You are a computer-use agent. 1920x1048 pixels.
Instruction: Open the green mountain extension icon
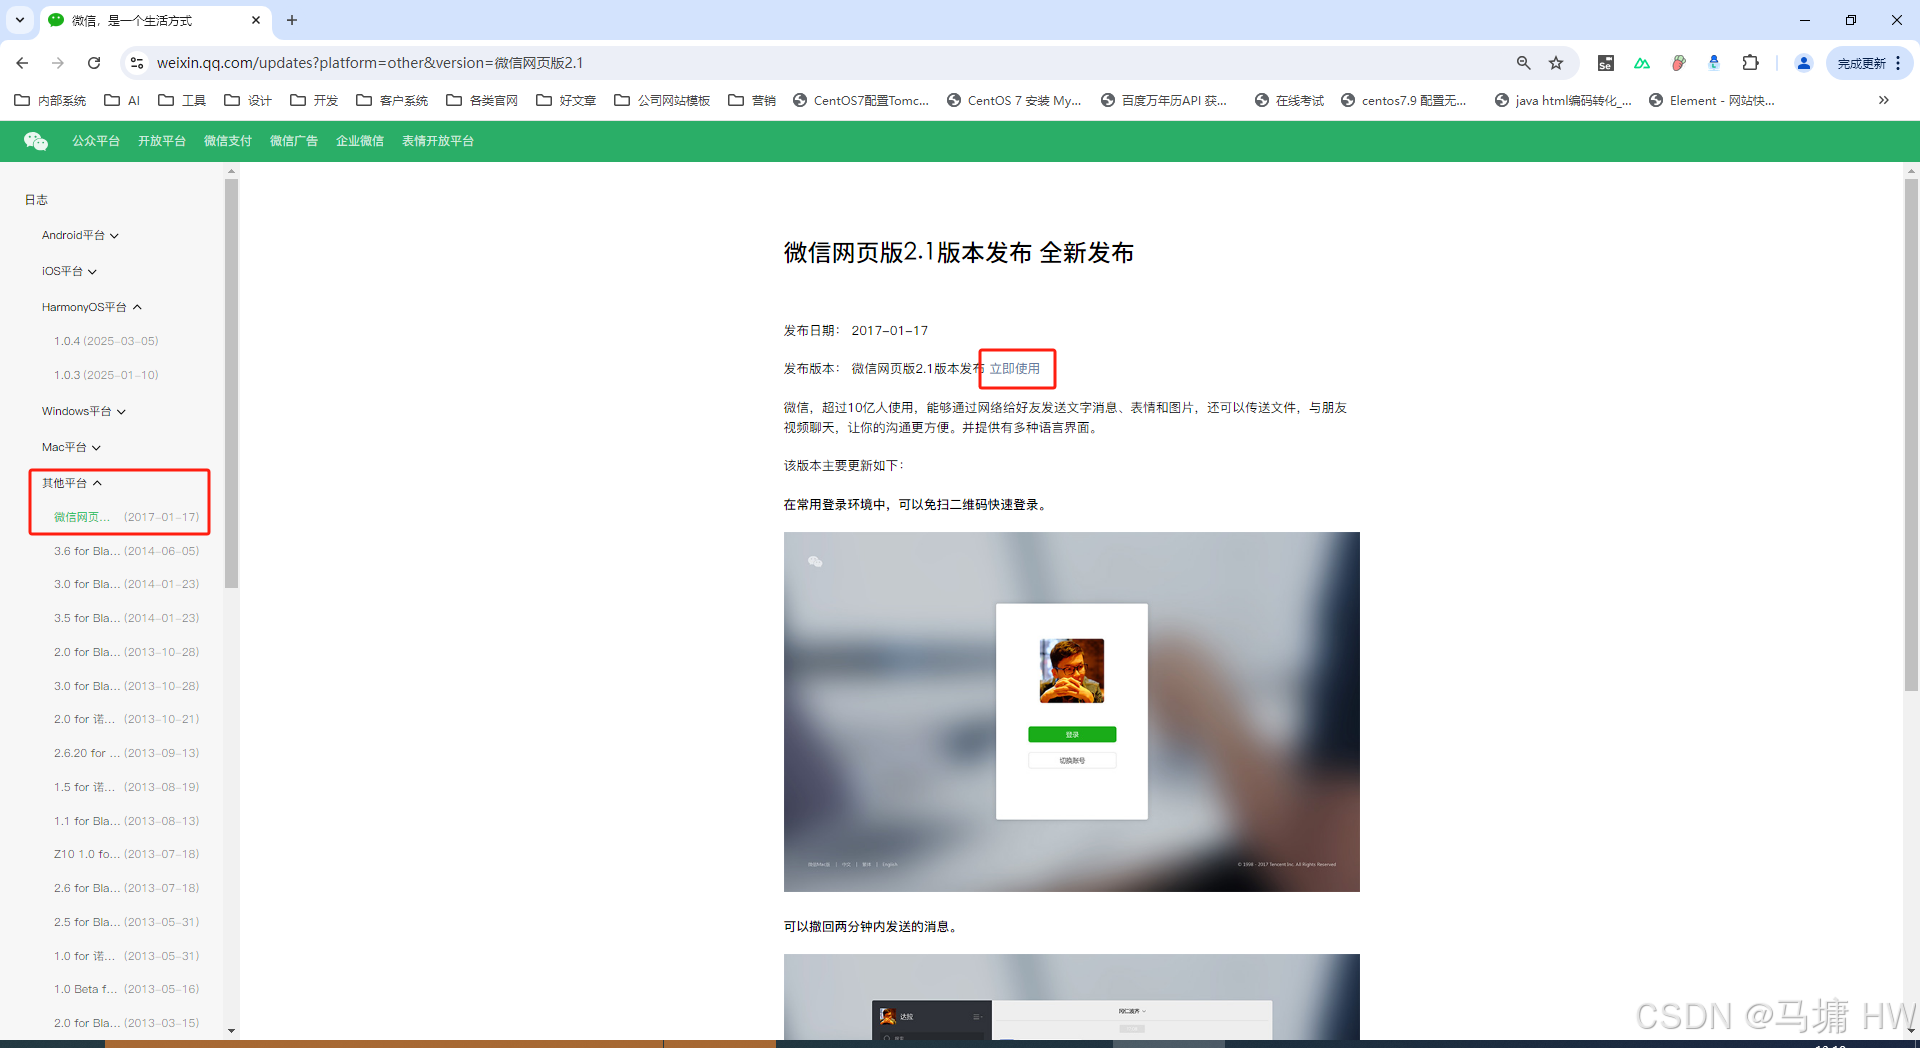1642,62
